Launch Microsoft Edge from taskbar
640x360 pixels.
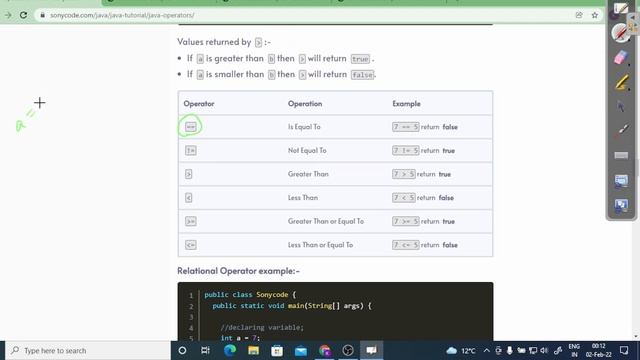230,350
